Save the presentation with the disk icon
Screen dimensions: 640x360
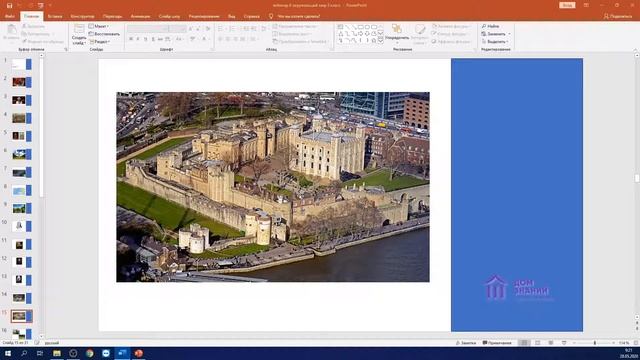point(9,6)
